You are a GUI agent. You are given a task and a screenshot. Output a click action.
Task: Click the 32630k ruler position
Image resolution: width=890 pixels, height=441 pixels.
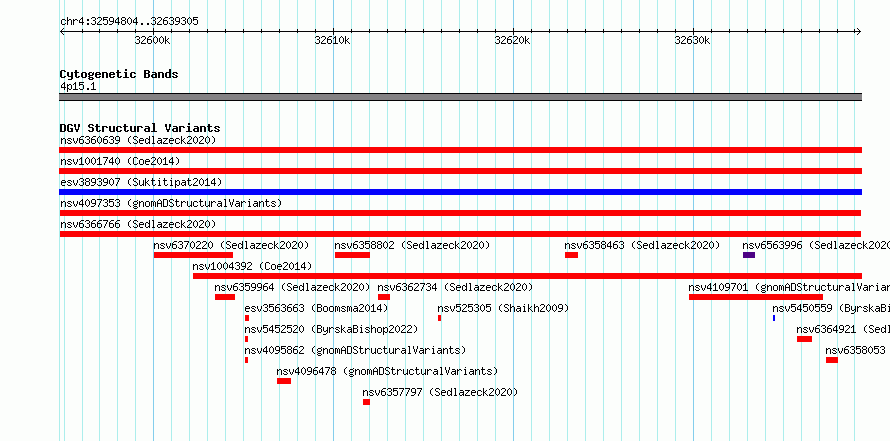692,40
